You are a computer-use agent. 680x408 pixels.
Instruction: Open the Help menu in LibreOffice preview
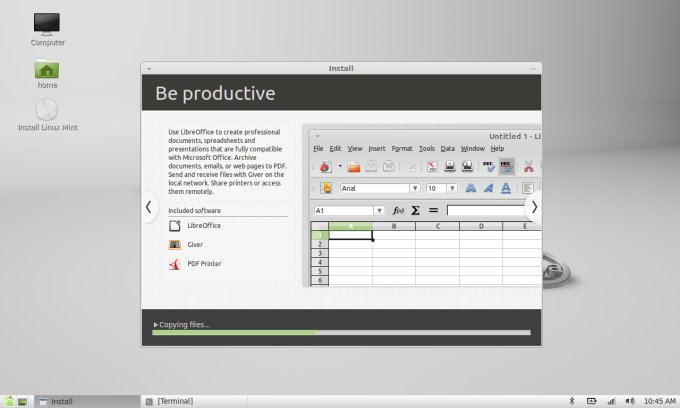click(497, 148)
